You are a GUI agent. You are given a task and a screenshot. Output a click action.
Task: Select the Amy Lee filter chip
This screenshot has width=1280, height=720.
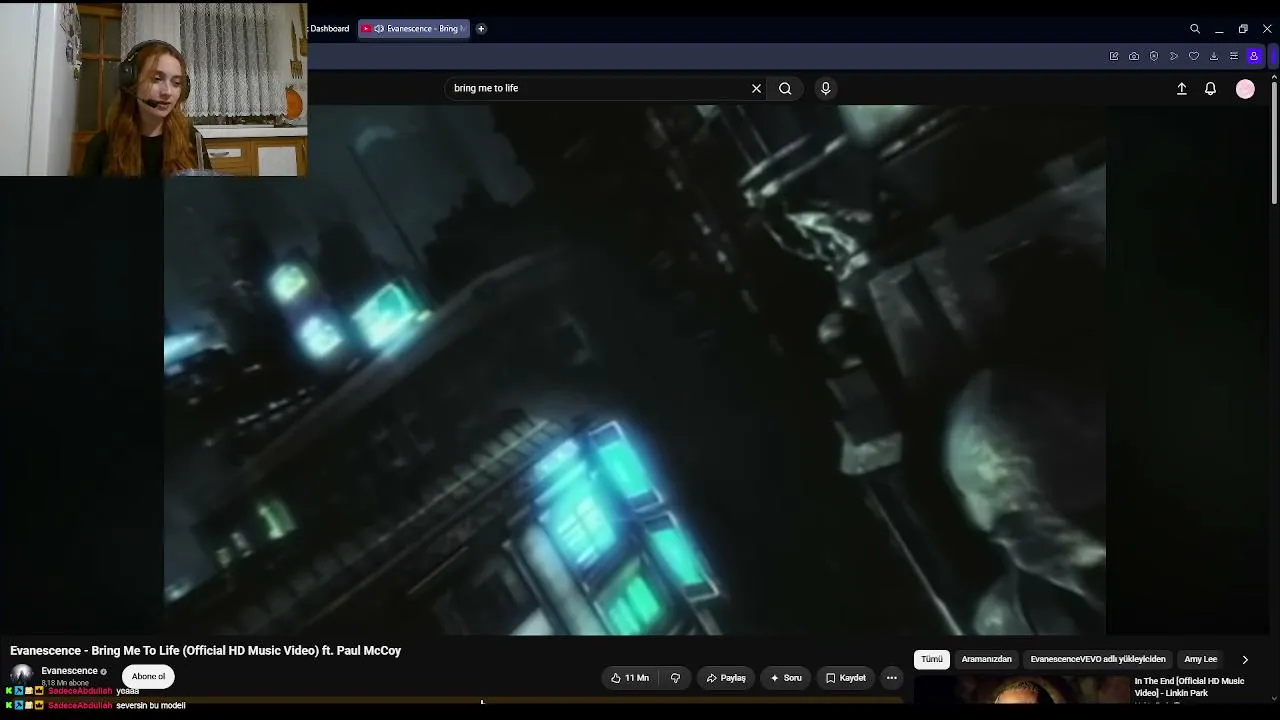pyautogui.click(x=1201, y=660)
